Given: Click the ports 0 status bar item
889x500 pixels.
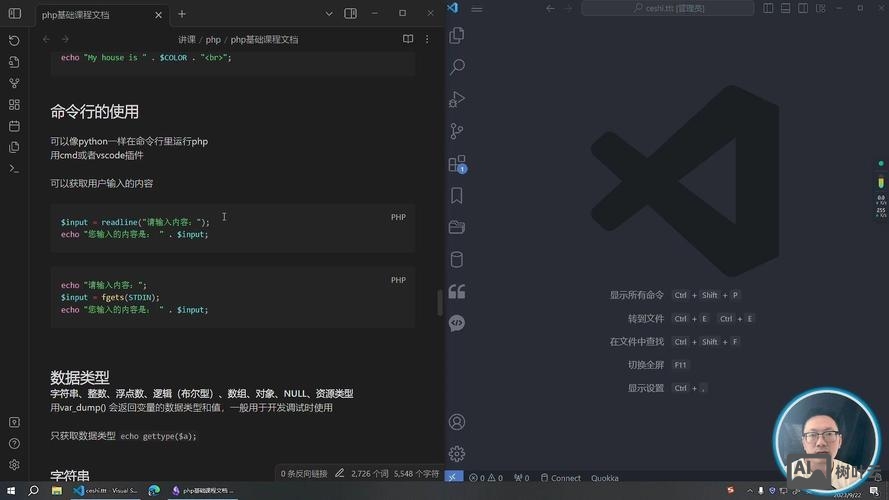Looking at the screenshot, I should point(522,478).
